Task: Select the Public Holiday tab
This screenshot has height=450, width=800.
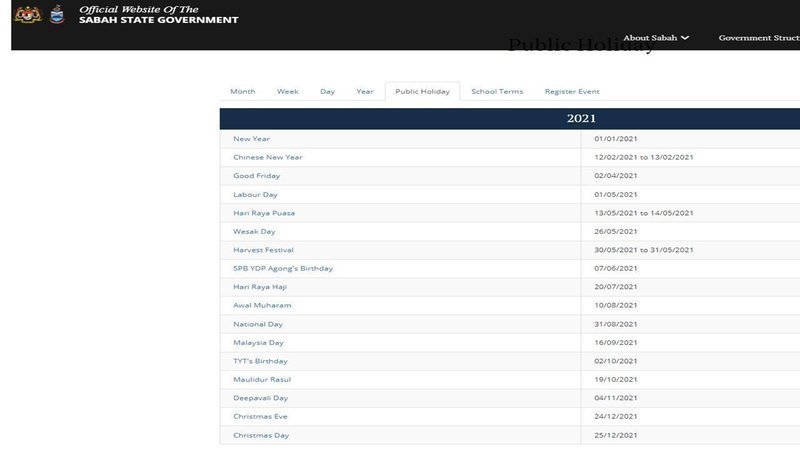Action: pos(422,92)
